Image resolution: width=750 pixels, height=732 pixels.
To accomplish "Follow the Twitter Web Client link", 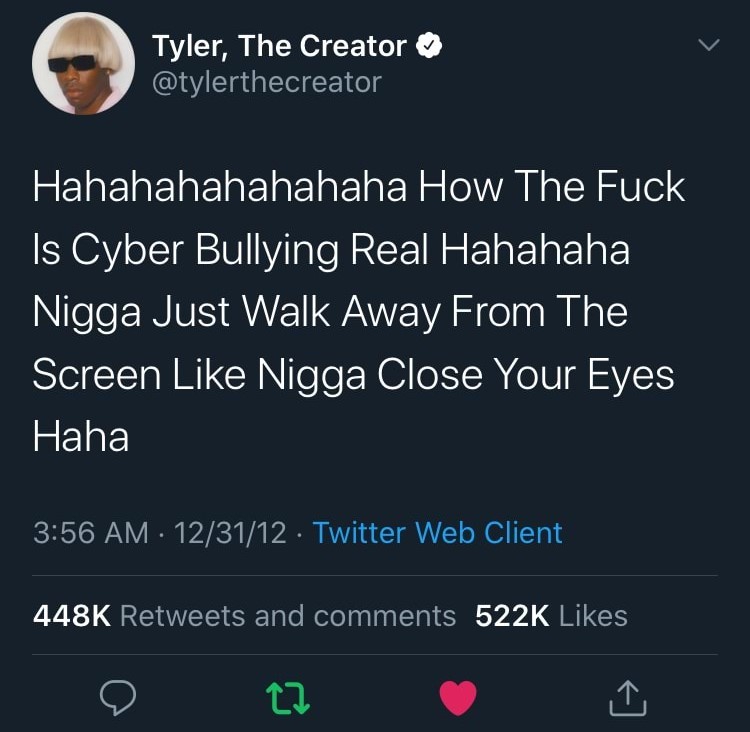I will click(x=438, y=532).
